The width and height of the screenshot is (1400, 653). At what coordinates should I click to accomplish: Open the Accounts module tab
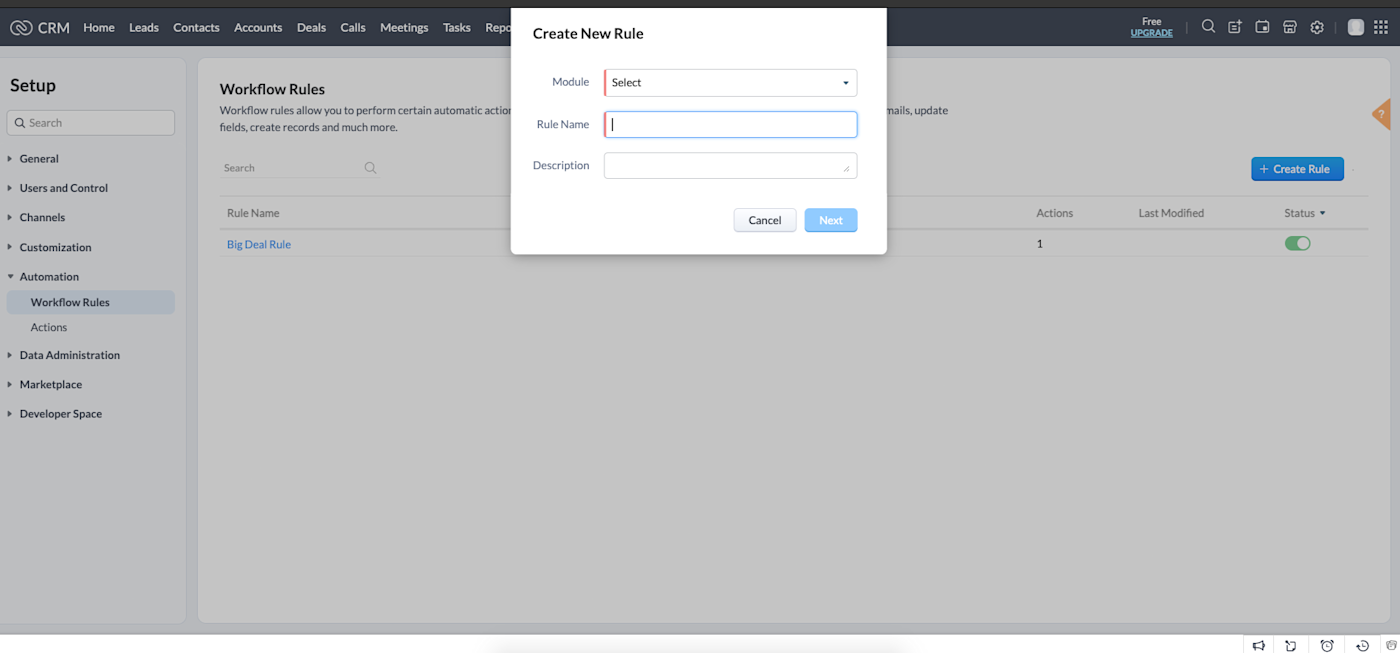pos(258,27)
